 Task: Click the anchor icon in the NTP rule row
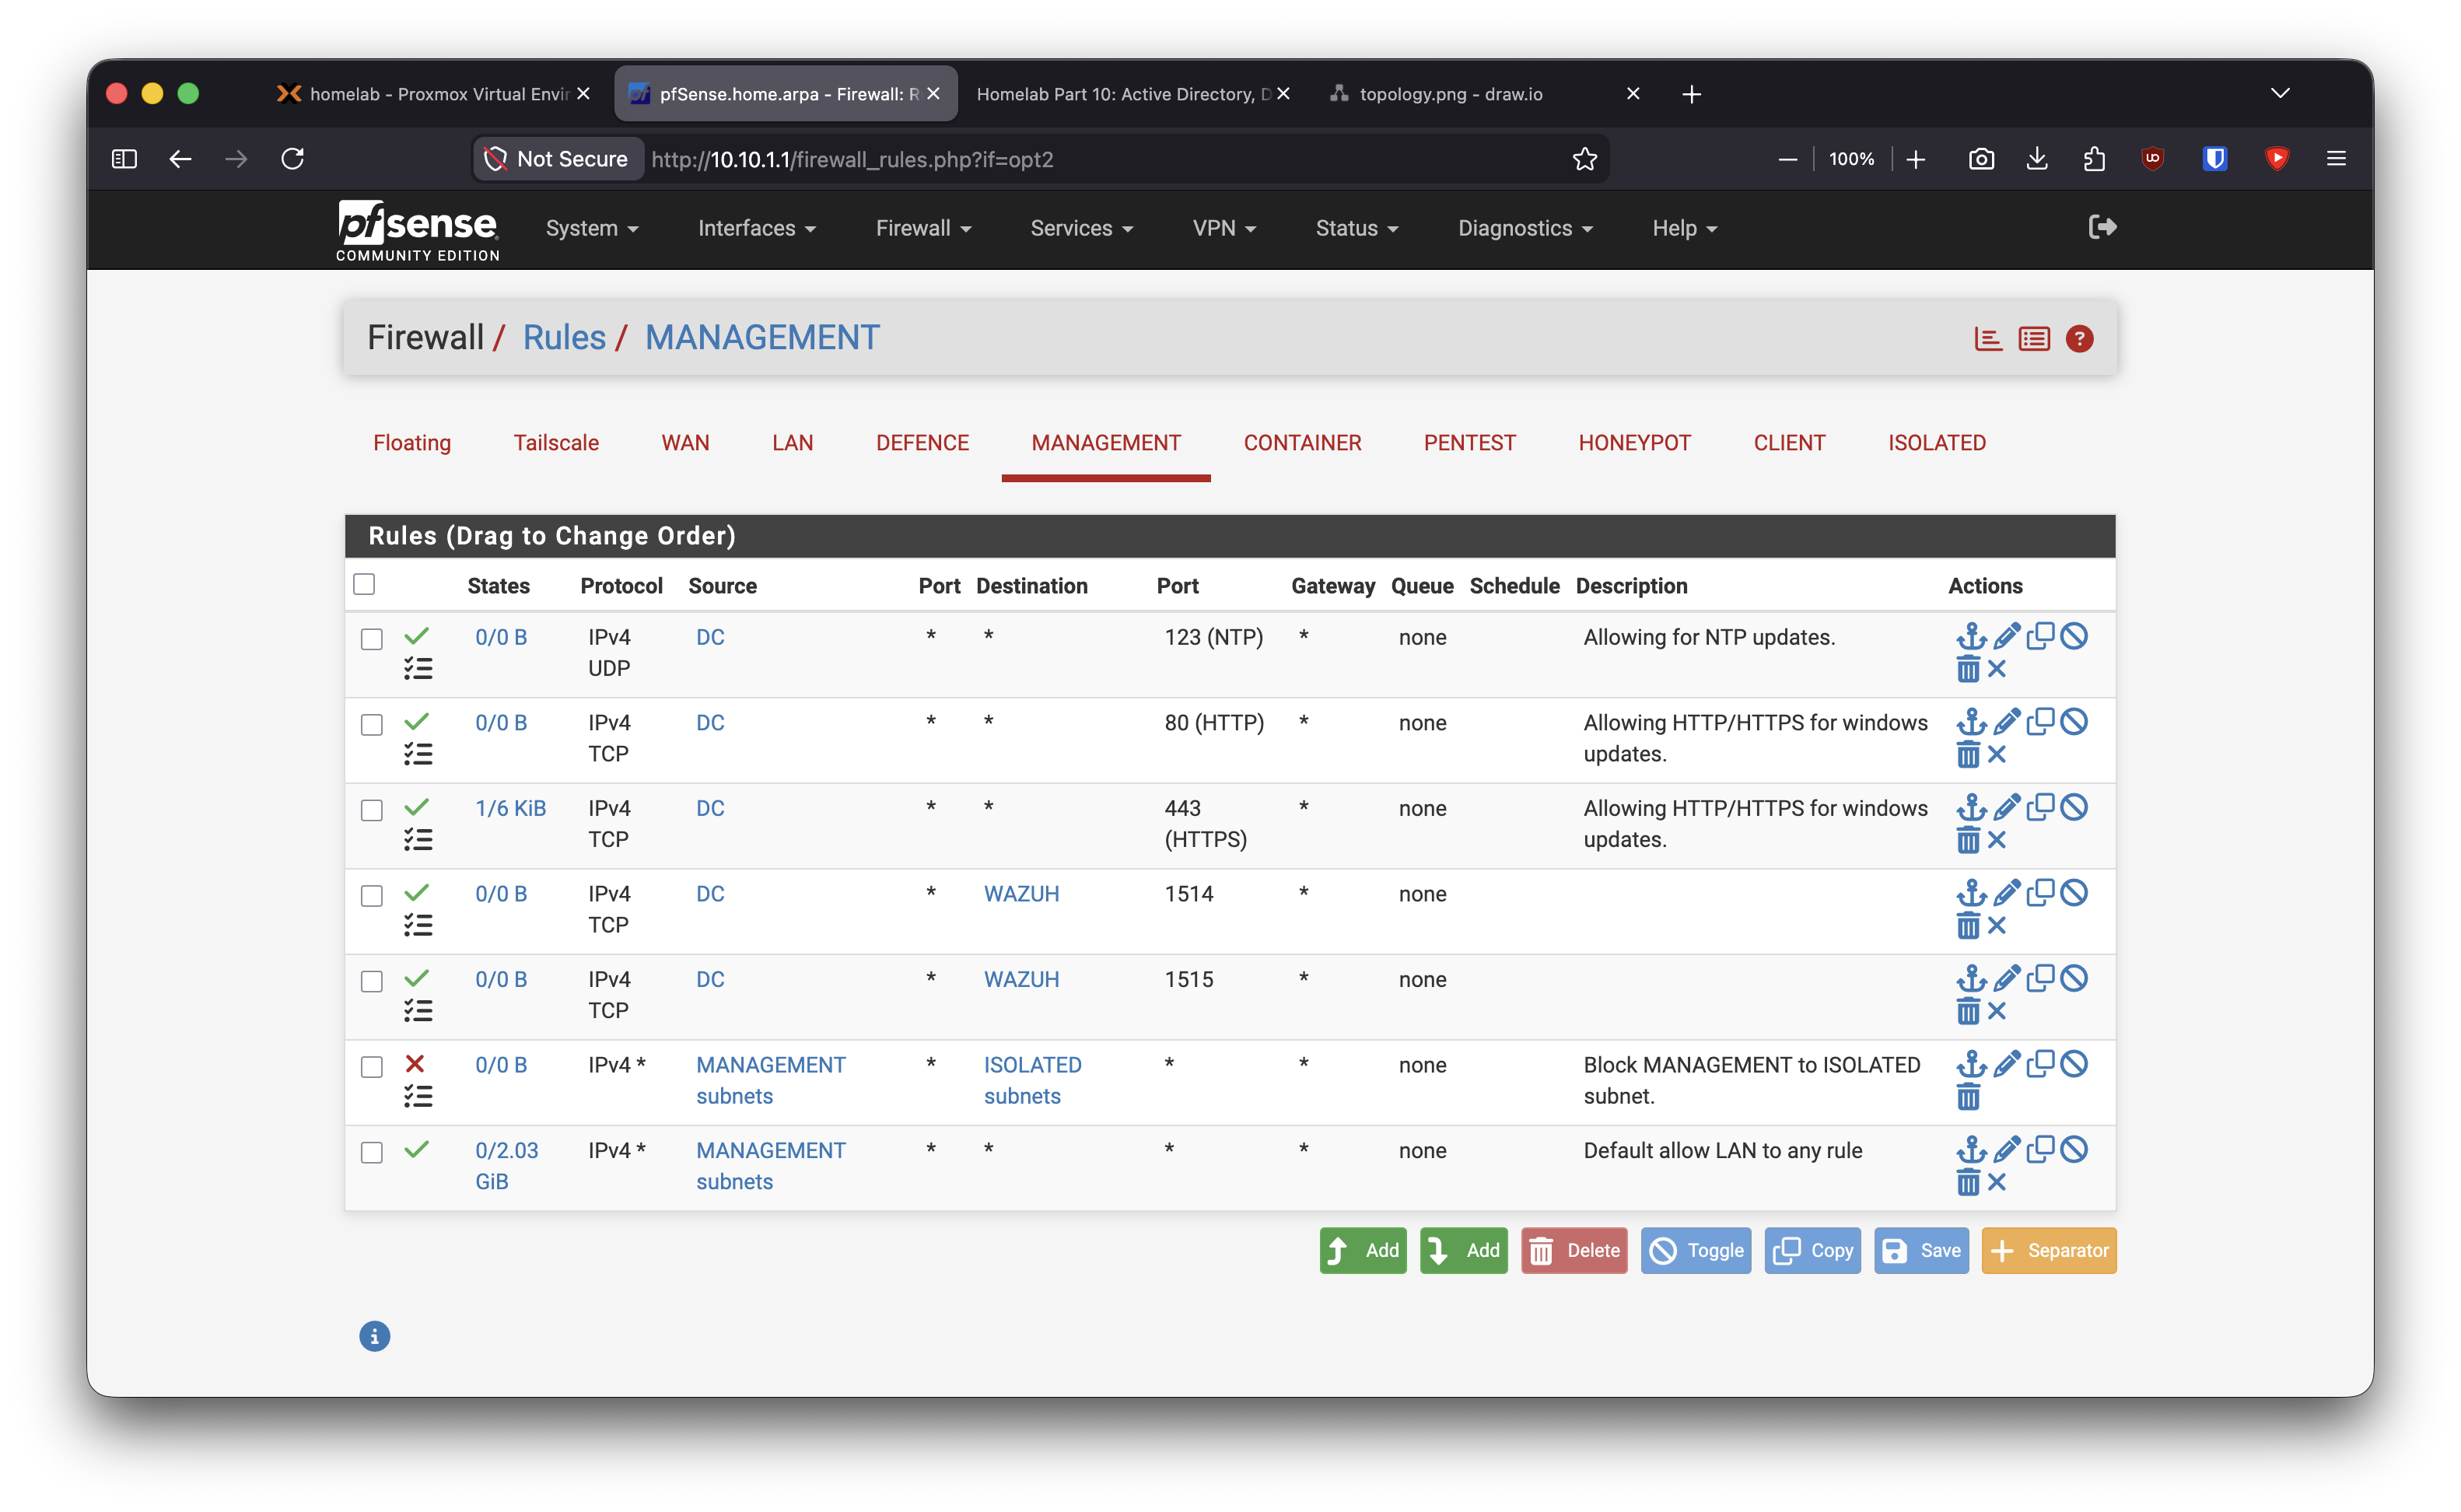pos(1970,636)
